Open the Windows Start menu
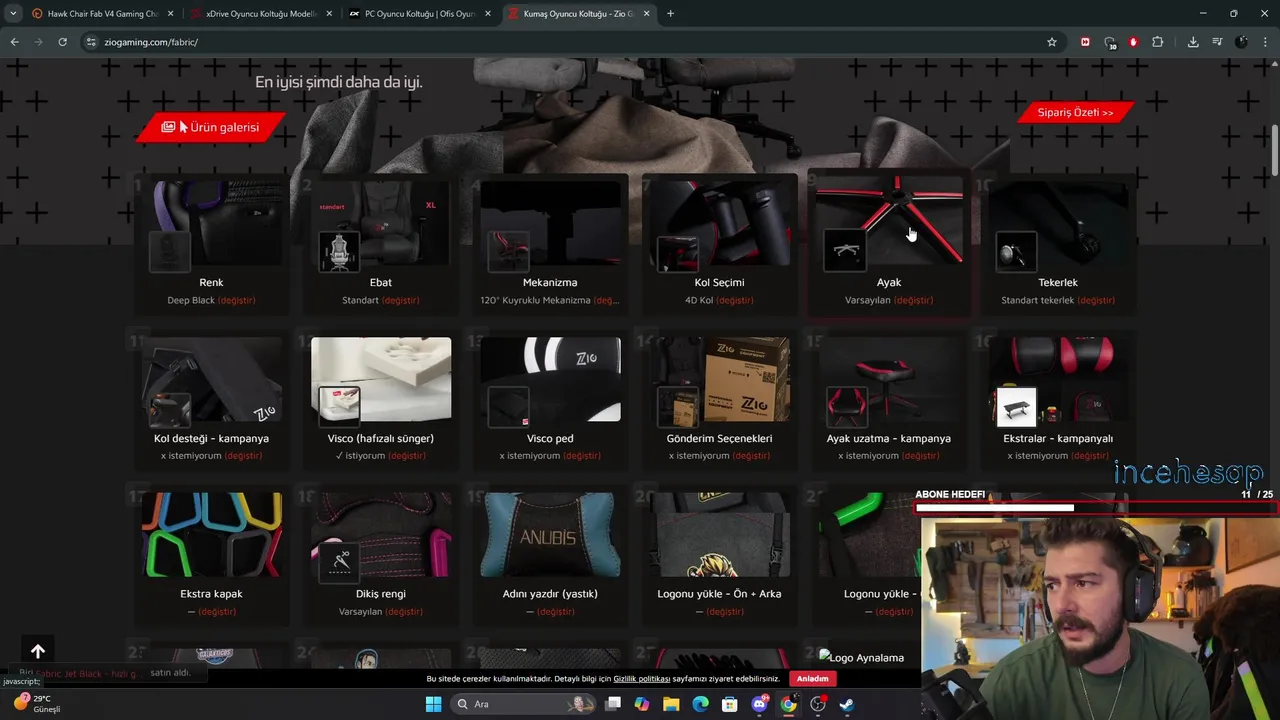 [x=433, y=704]
